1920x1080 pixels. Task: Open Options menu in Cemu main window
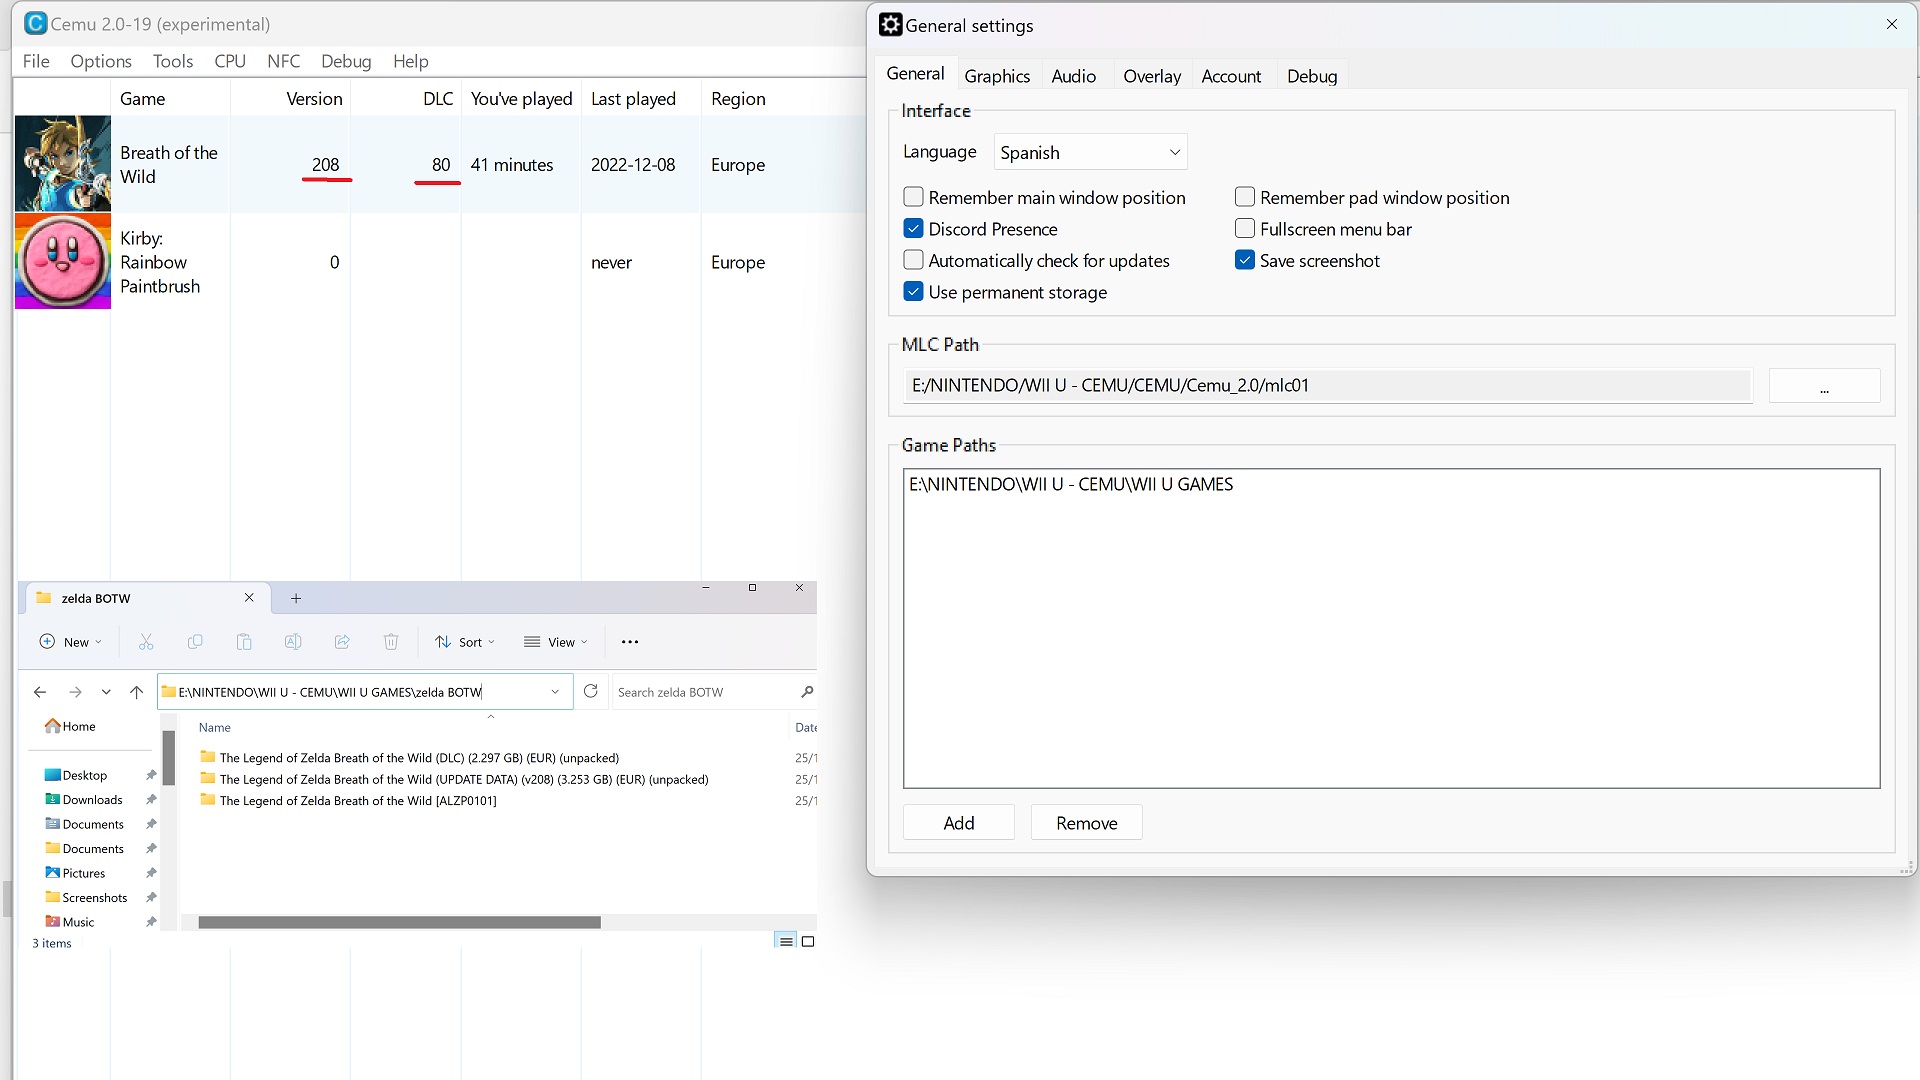[100, 61]
